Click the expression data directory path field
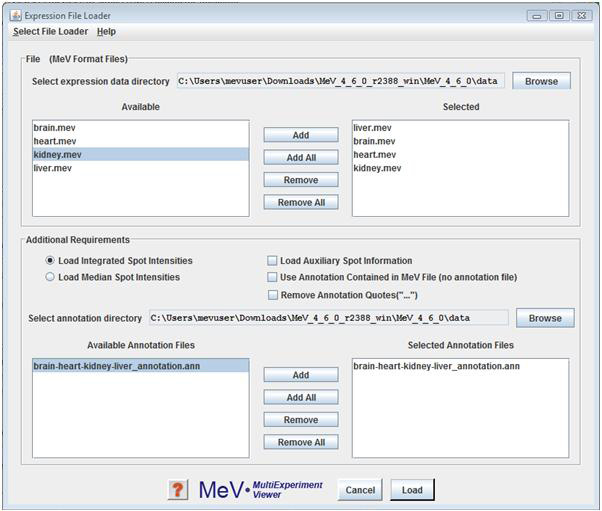Image resolution: width=602 pixels, height=511 pixels. tap(340, 81)
